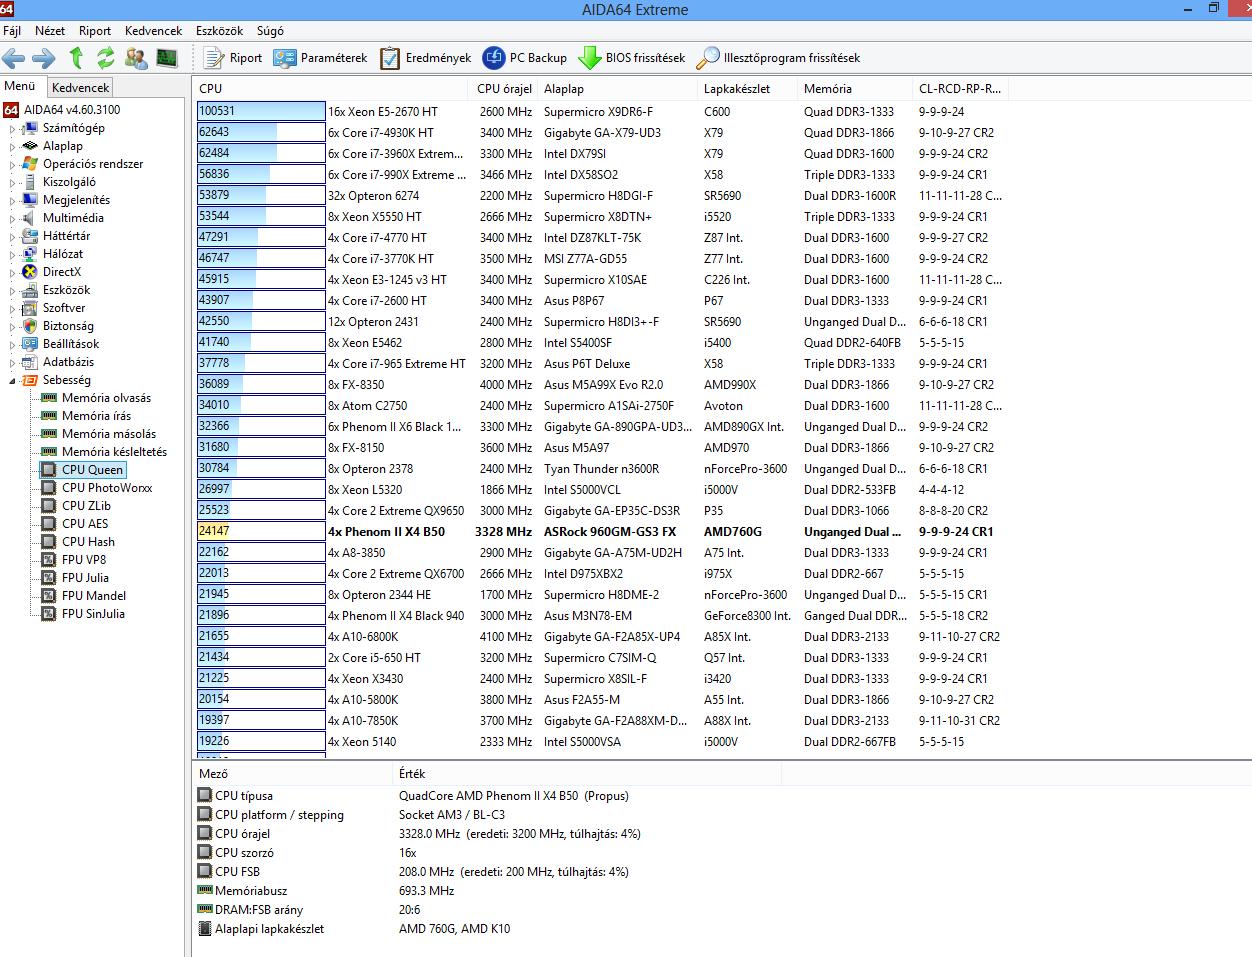The width and height of the screenshot is (1252, 957).
Task: Open the Memória írás benchmark
Action: pos(96,416)
